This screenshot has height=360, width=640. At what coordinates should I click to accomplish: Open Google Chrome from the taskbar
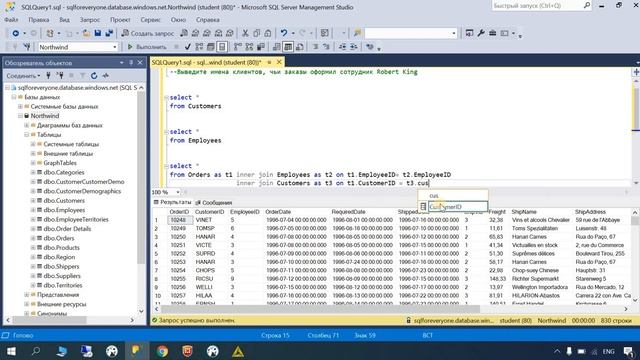pyautogui.click(x=162, y=351)
